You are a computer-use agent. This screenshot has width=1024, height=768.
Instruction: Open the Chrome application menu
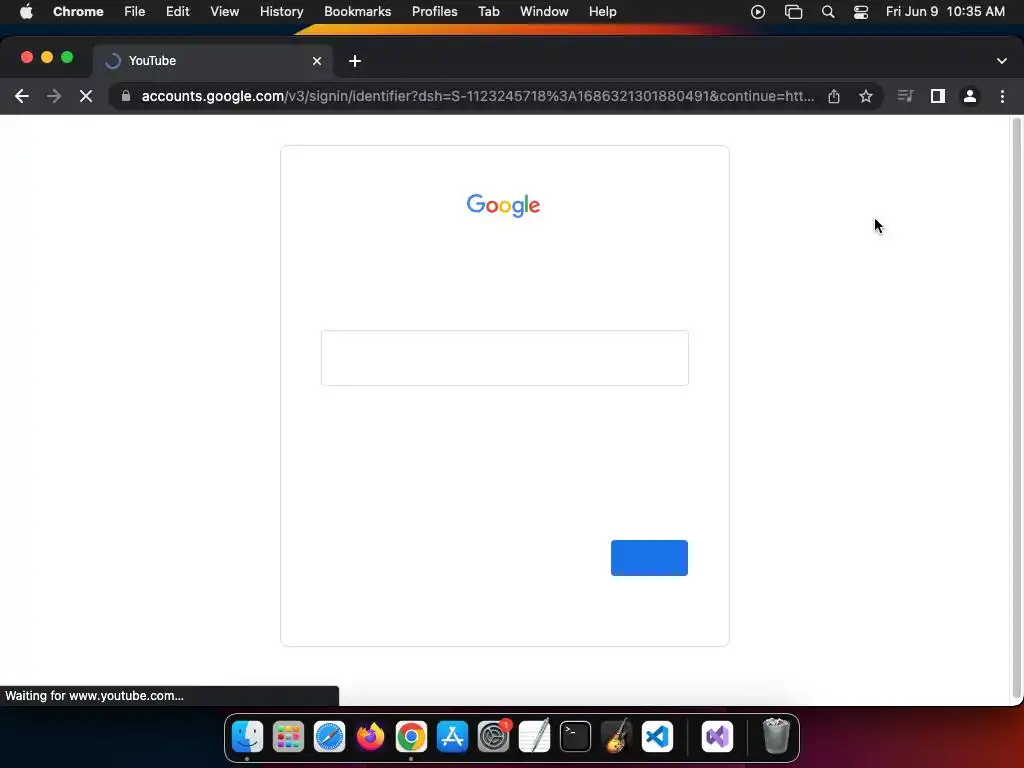click(x=78, y=12)
